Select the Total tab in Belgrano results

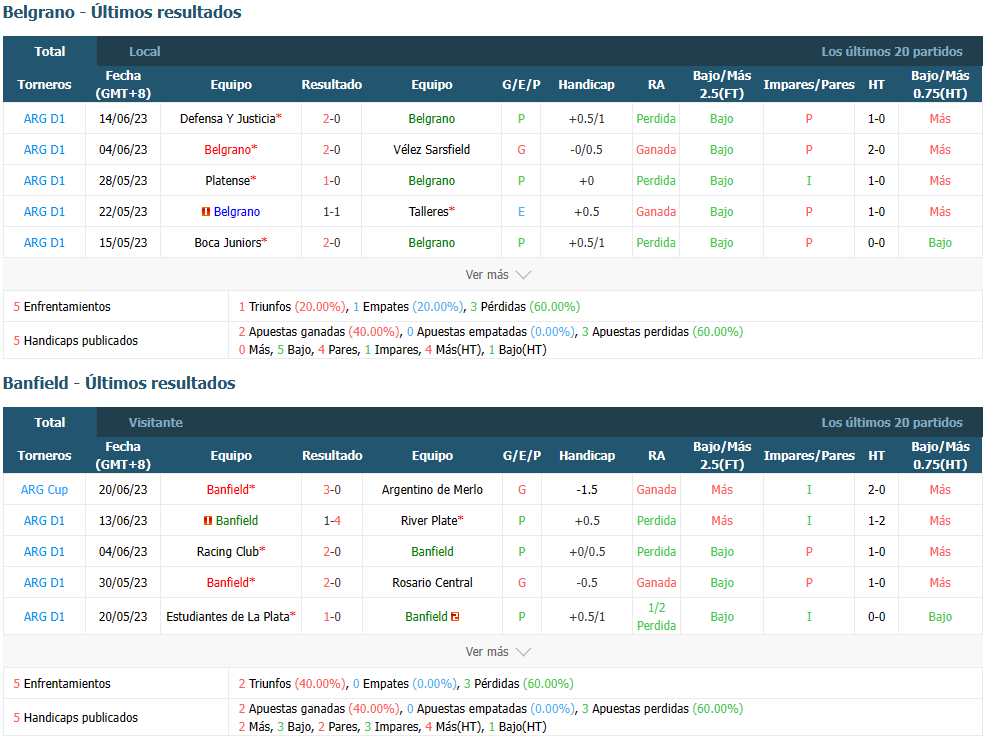[50, 52]
